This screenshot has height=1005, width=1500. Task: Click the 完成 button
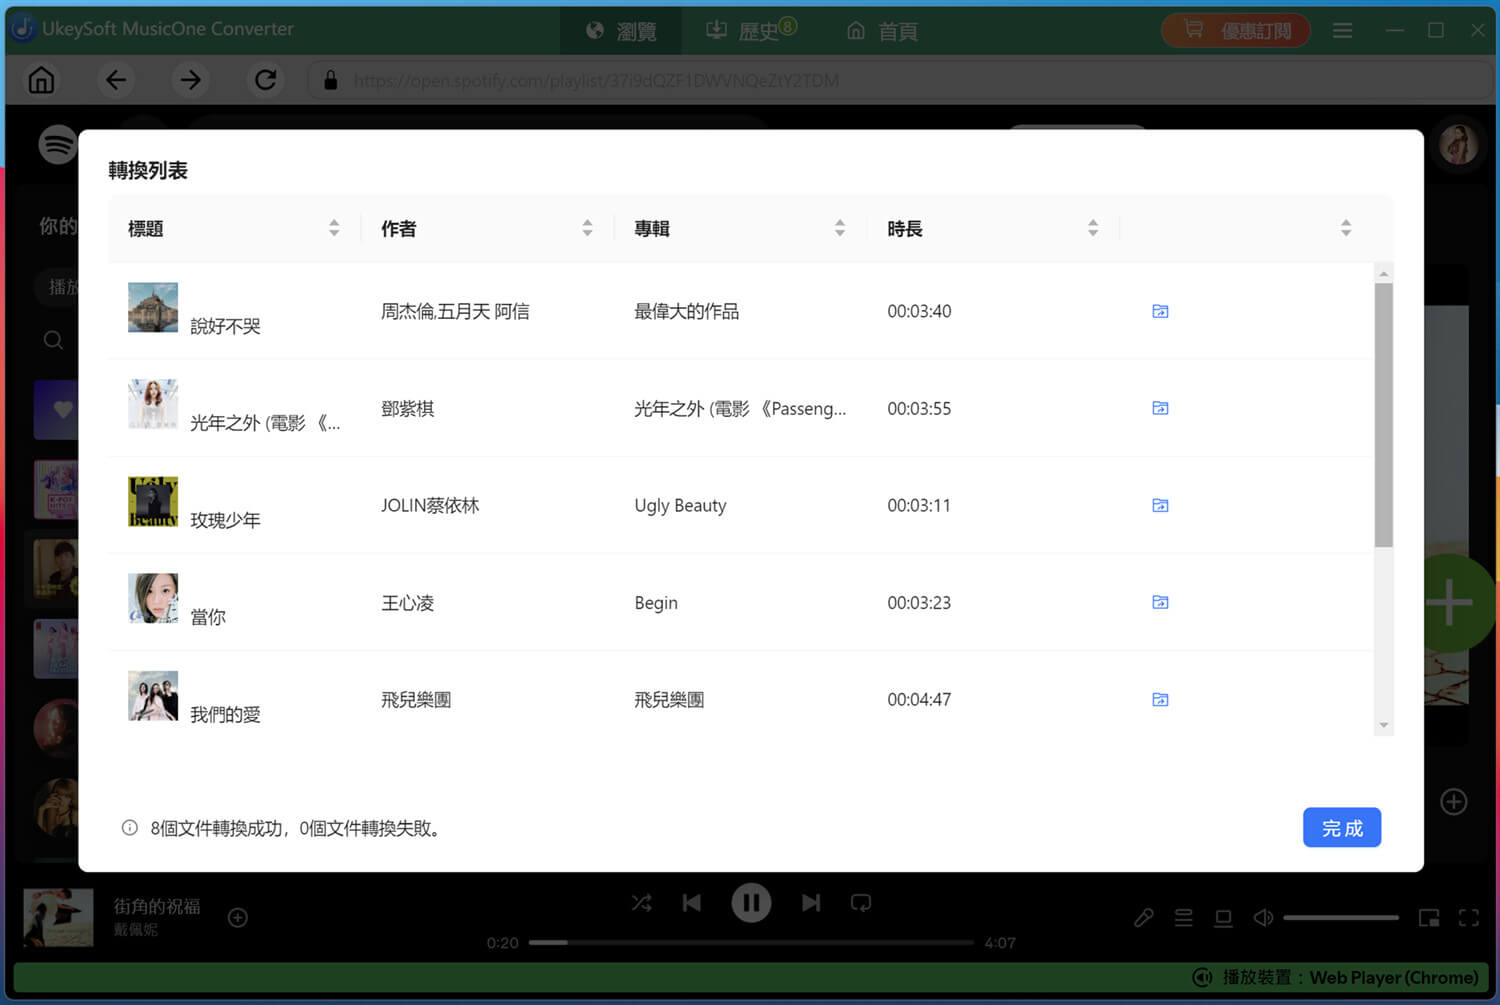point(1342,827)
